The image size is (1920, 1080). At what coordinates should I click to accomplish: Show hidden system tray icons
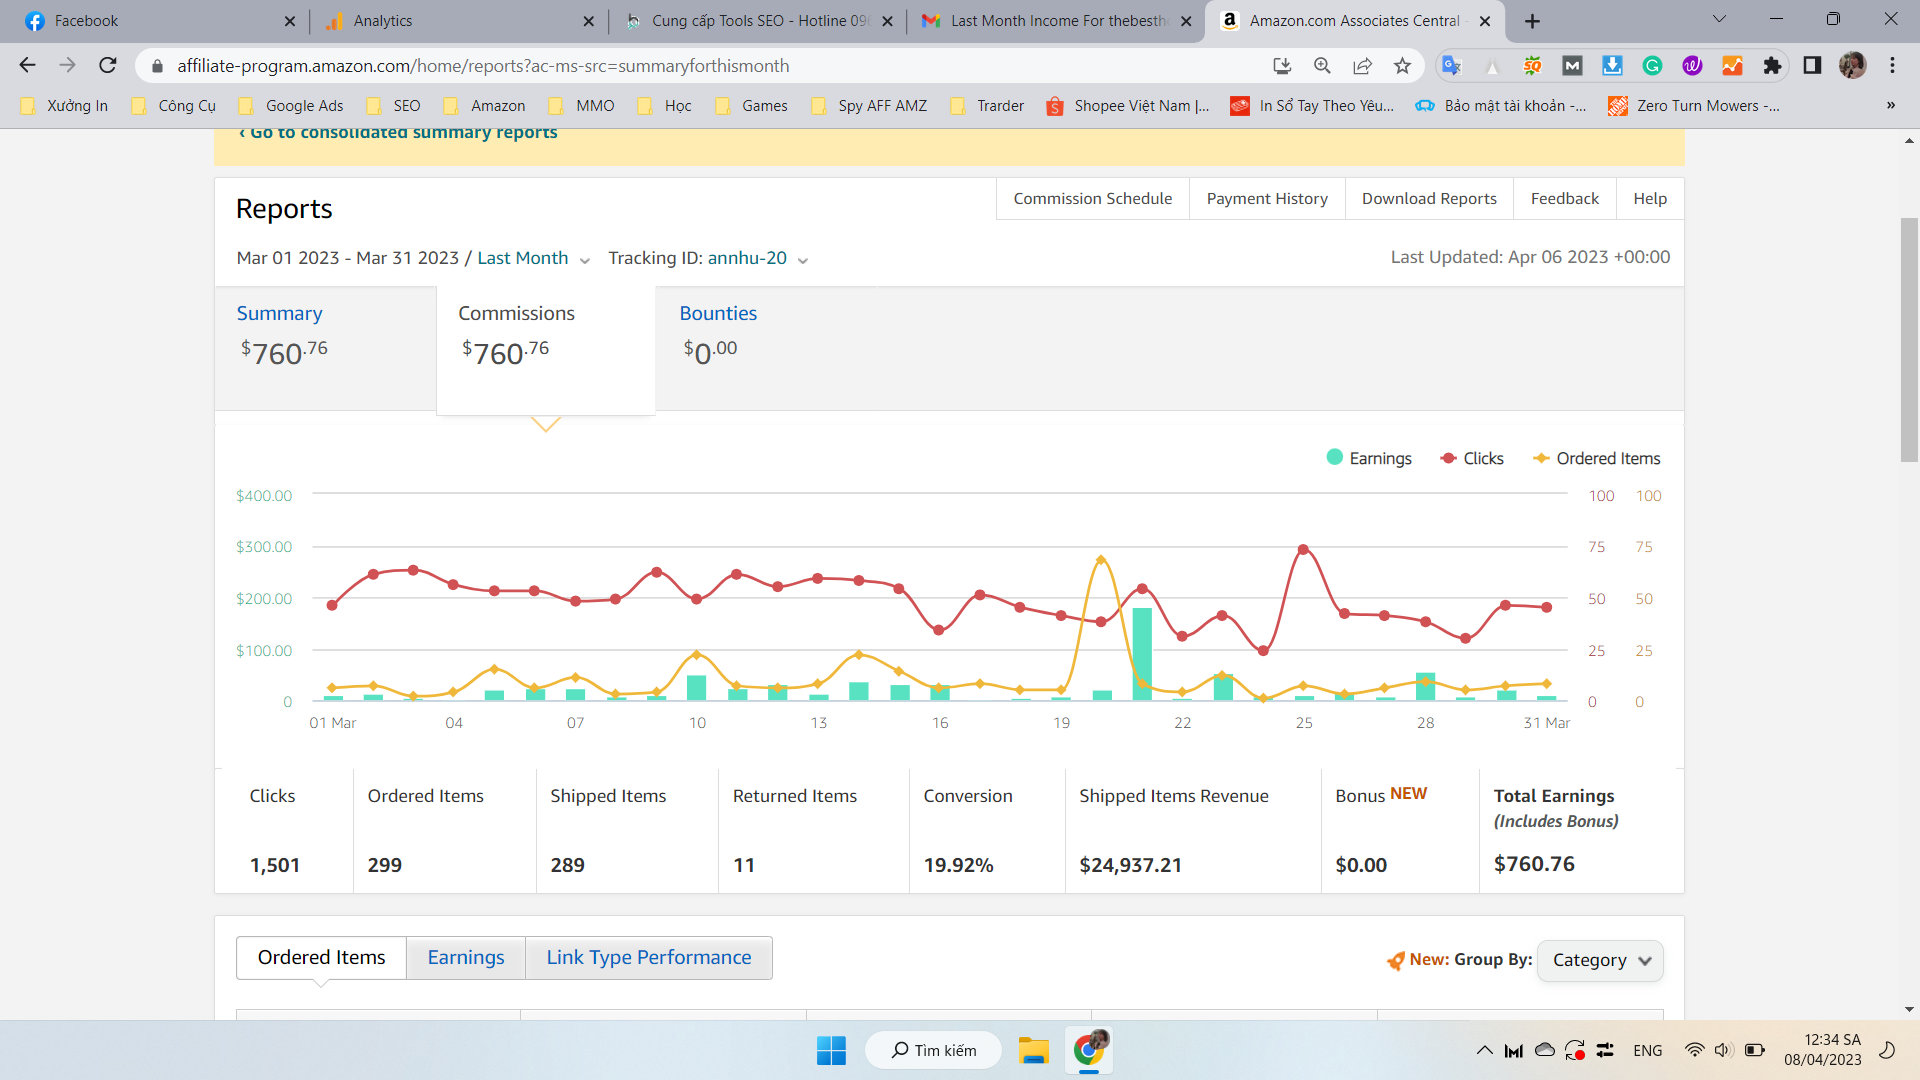pyautogui.click(x=1484, y=1050)
